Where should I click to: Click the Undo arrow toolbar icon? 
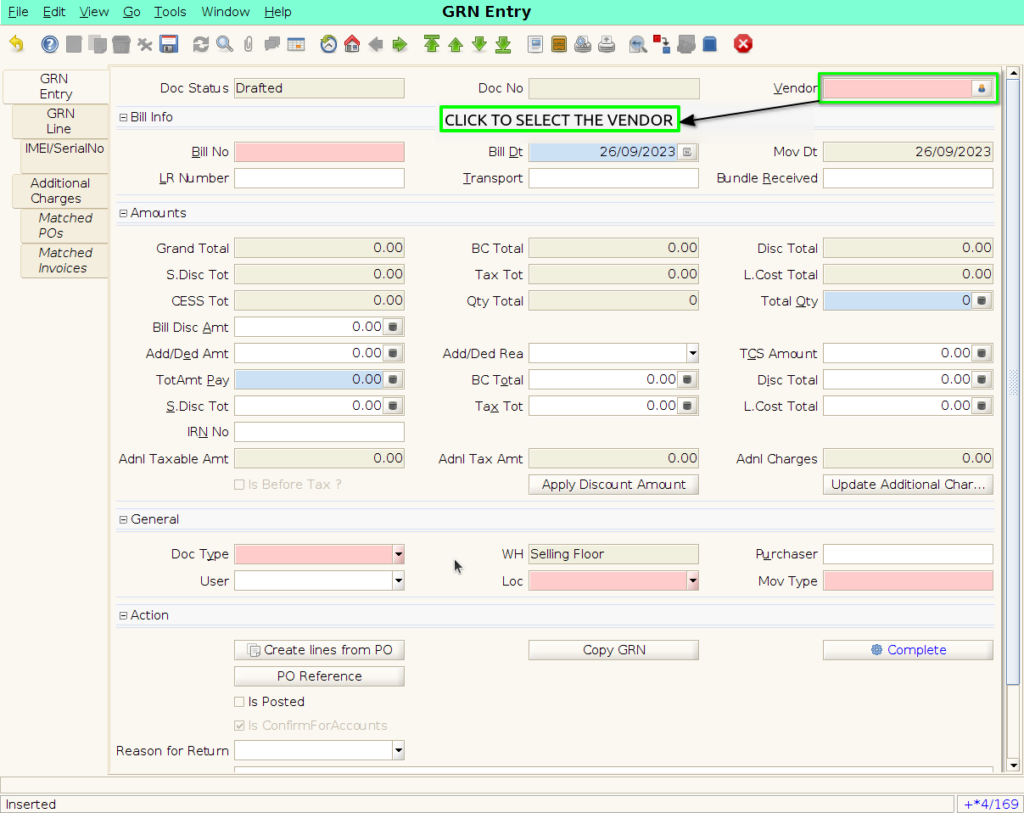[17, 44]
